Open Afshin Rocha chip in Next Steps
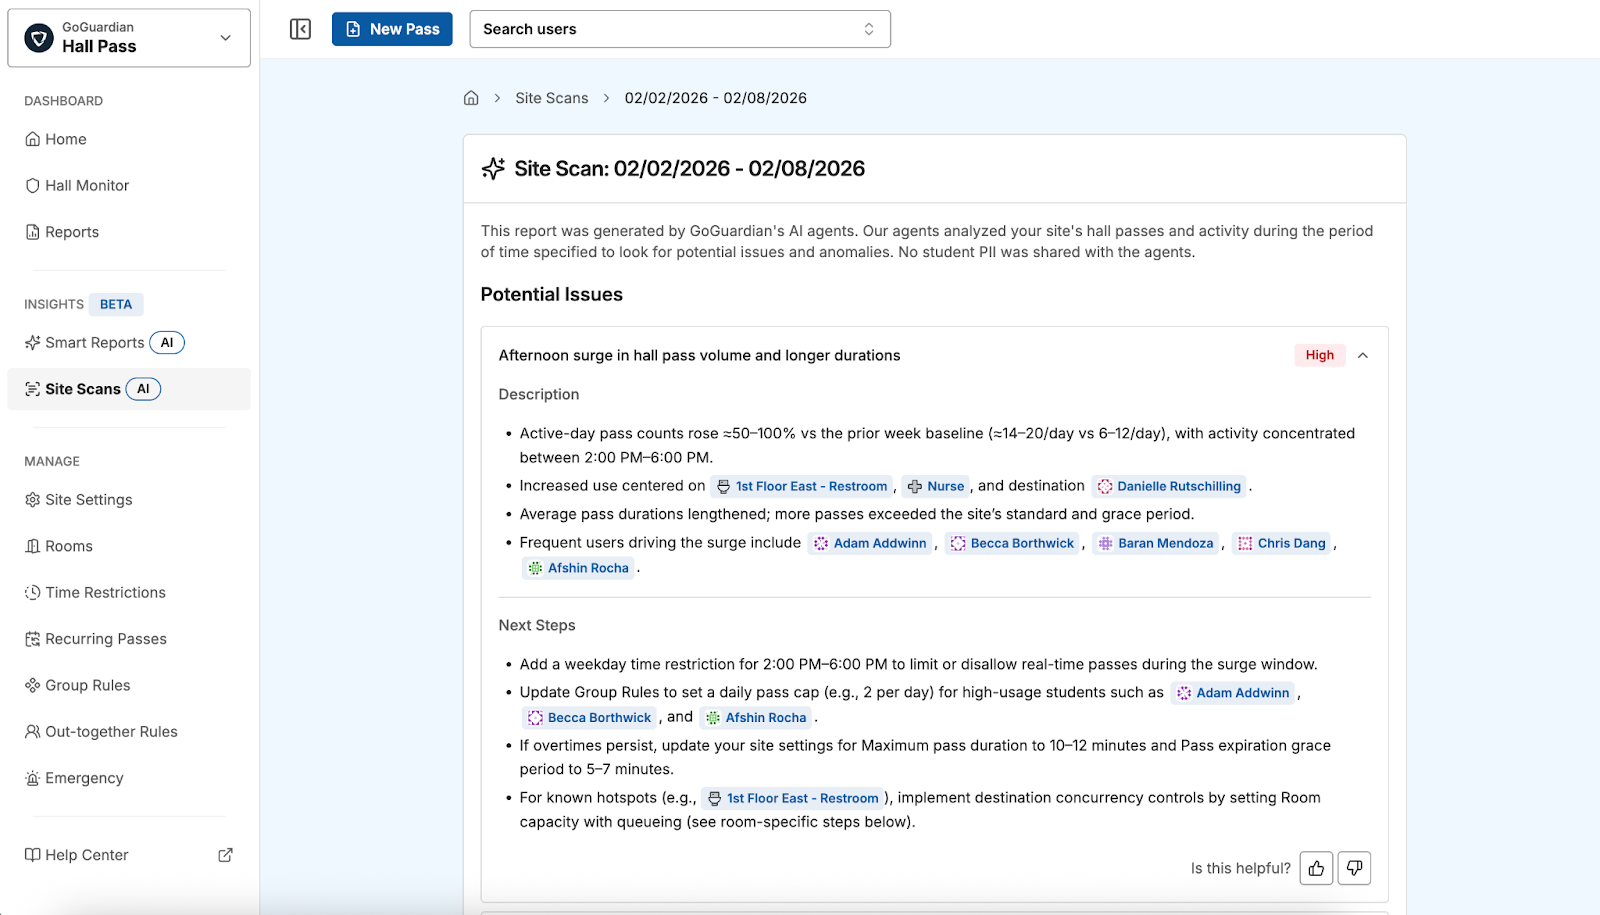Viewport: 1600px width, 915px height. pos(756,717)
